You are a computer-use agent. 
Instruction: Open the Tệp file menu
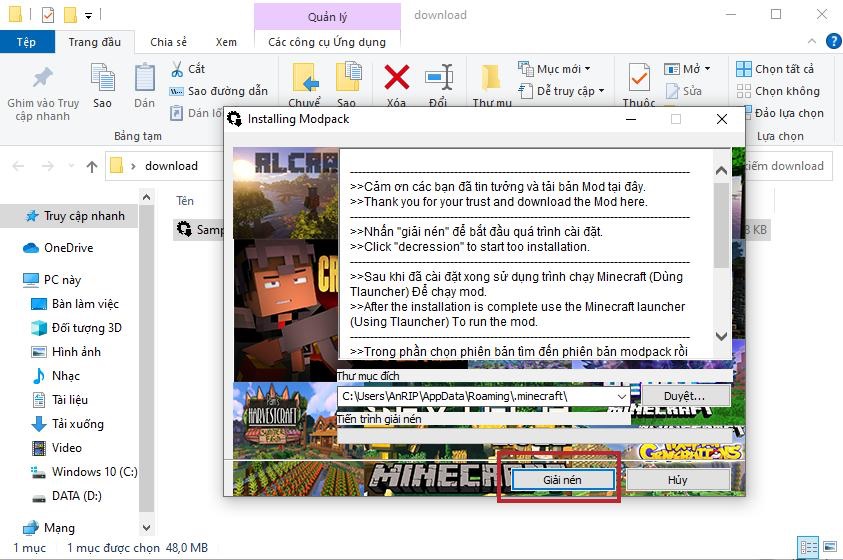pos(26,42)
